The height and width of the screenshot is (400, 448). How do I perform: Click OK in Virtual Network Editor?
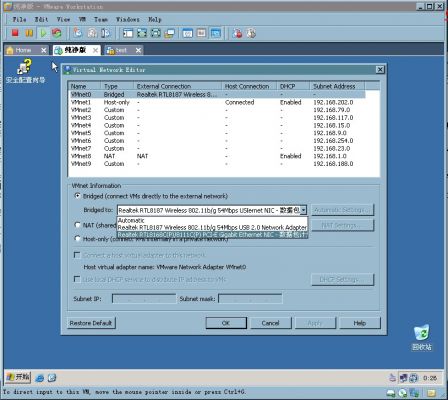tap(226, 323)
